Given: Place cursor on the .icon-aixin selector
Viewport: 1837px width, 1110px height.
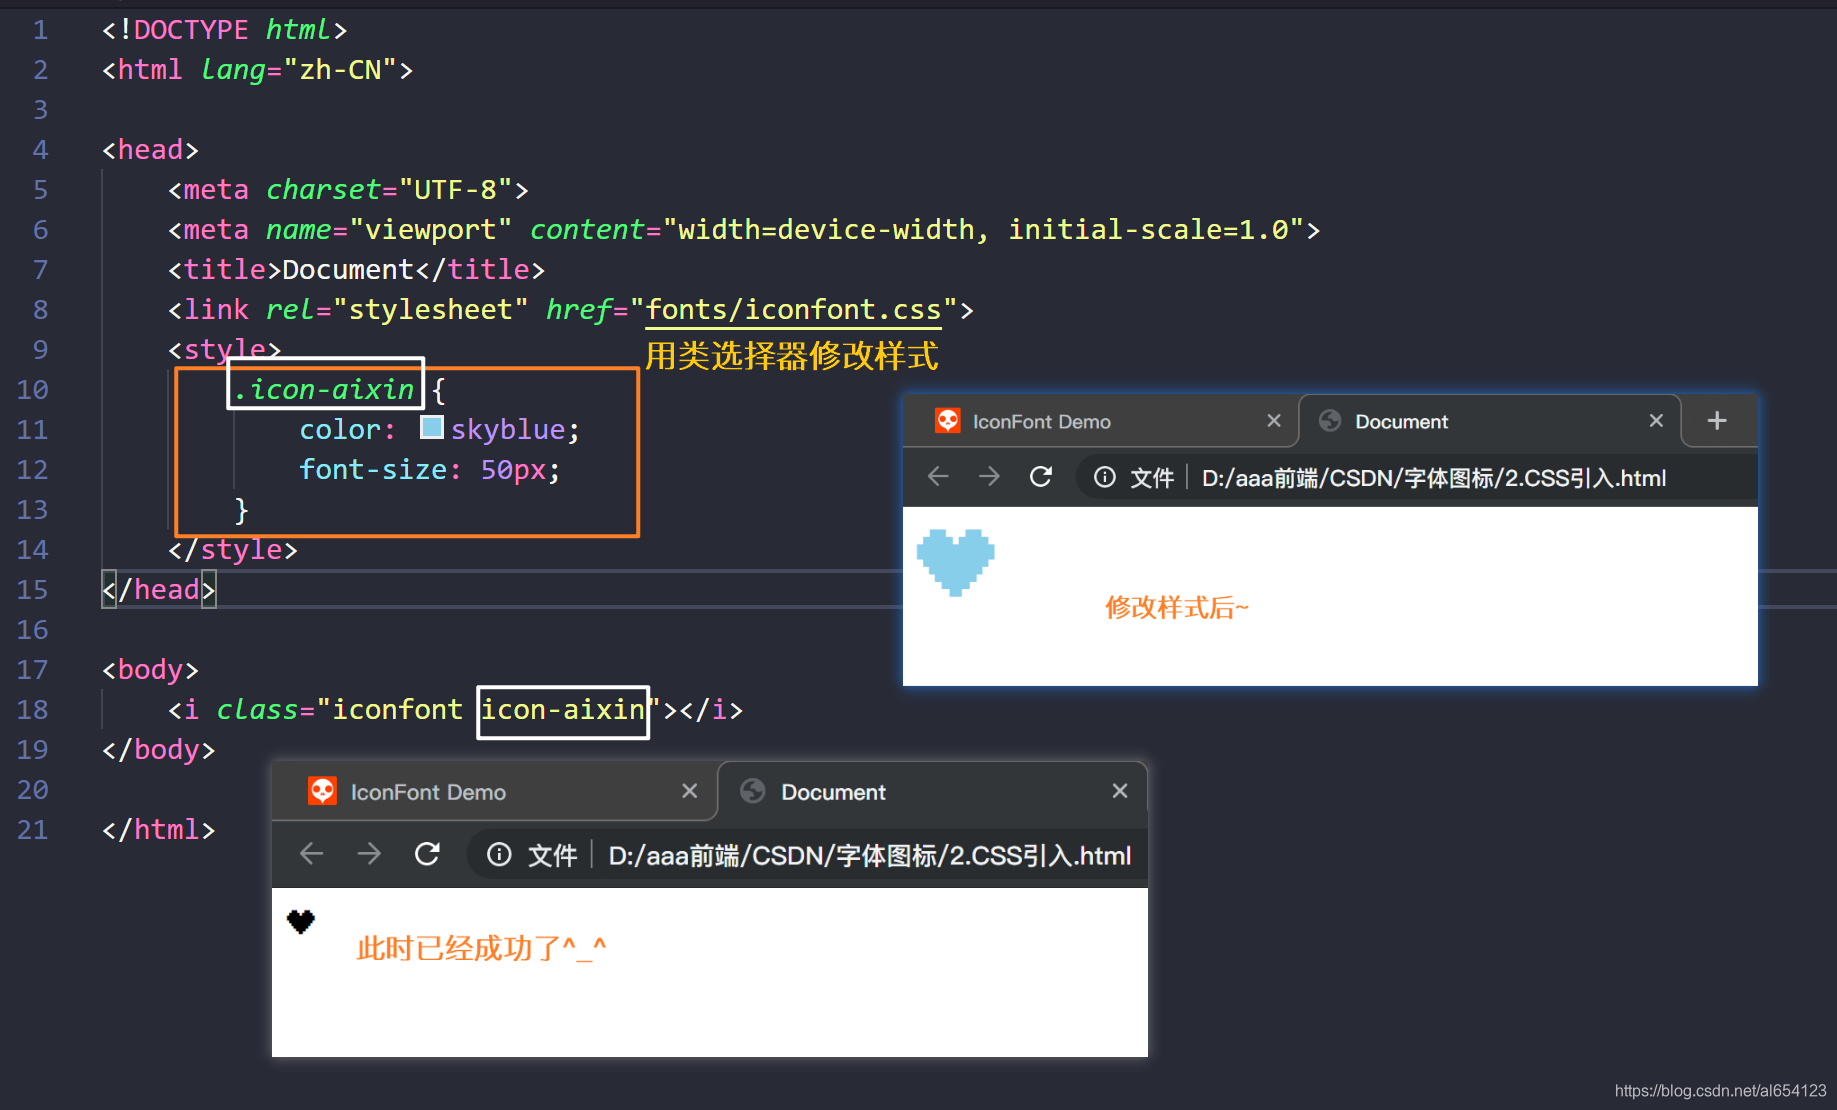Looking at the screenshot, I should point(325,389).
